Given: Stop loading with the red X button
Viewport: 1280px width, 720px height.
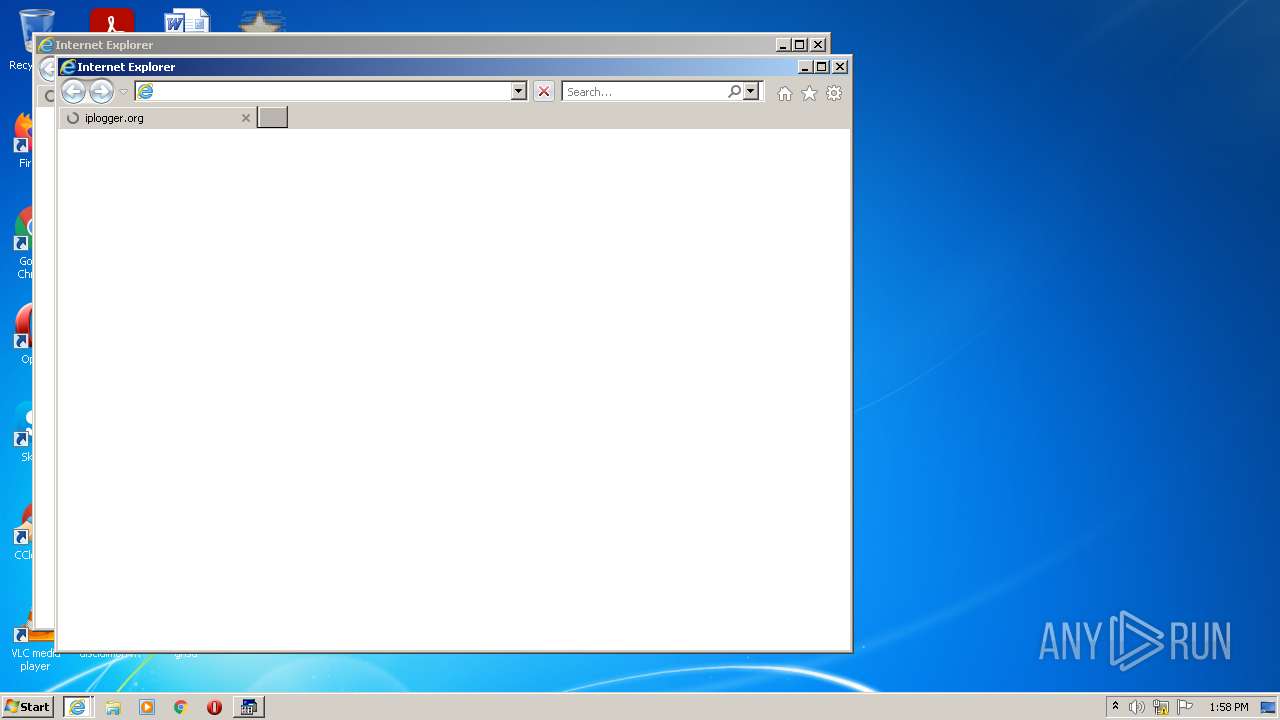Looking at the screenshot, I should tap(544, 91).
